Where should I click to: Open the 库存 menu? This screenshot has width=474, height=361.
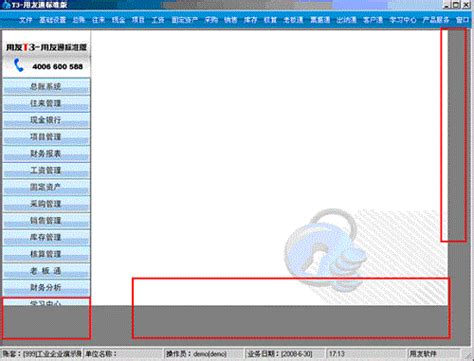tap(250, 20)
